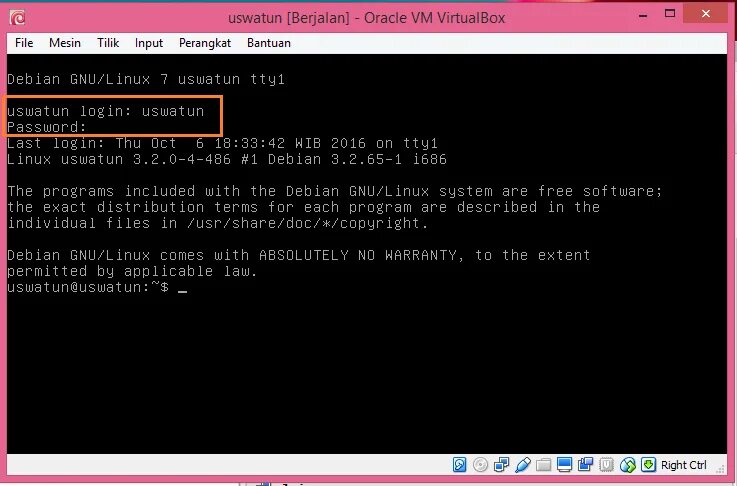Open the Tilik menu

(108, 43)
